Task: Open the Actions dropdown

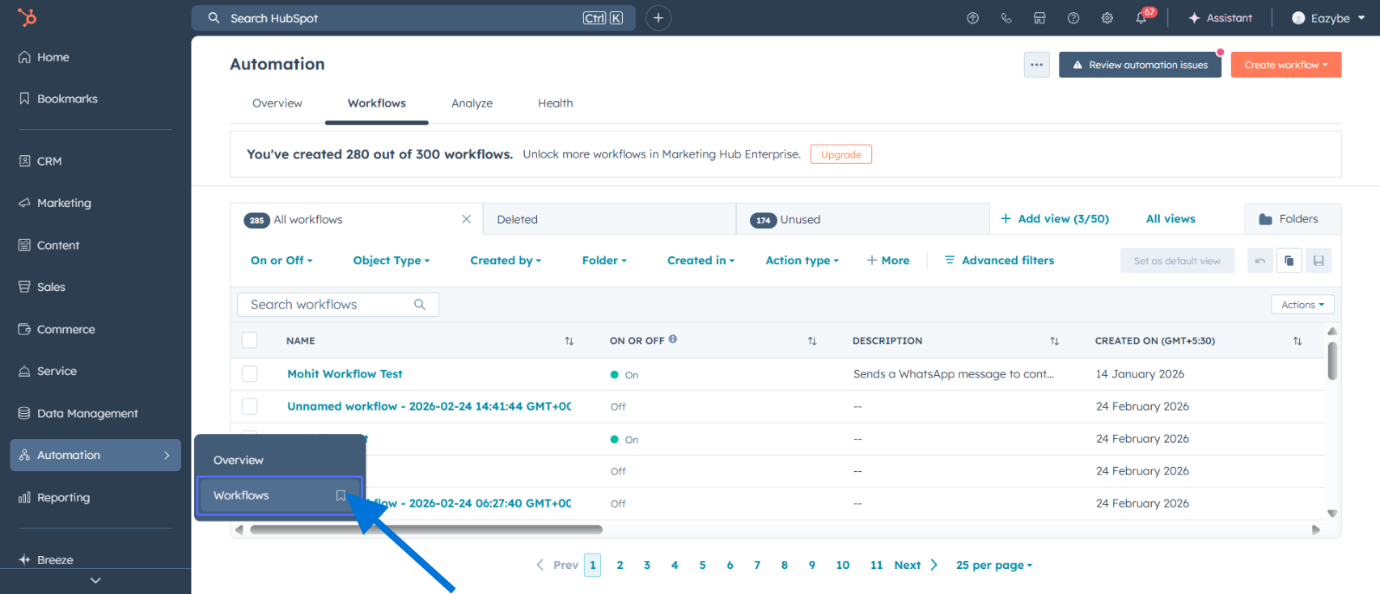Action: pos(1303,305)
